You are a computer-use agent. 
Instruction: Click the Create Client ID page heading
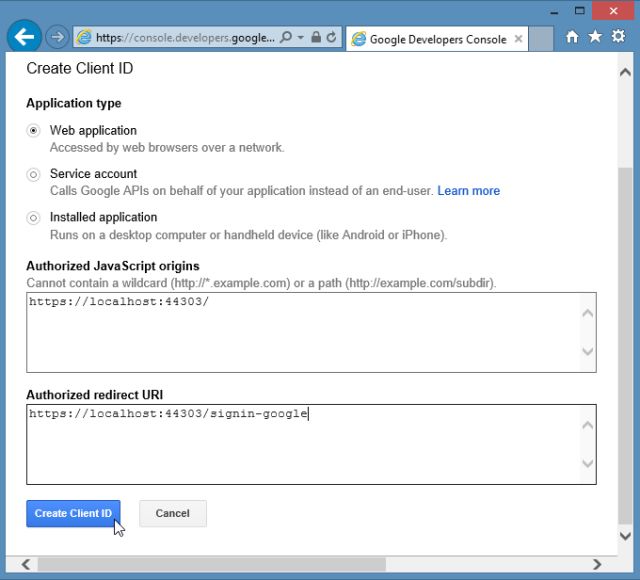point(80,68)
